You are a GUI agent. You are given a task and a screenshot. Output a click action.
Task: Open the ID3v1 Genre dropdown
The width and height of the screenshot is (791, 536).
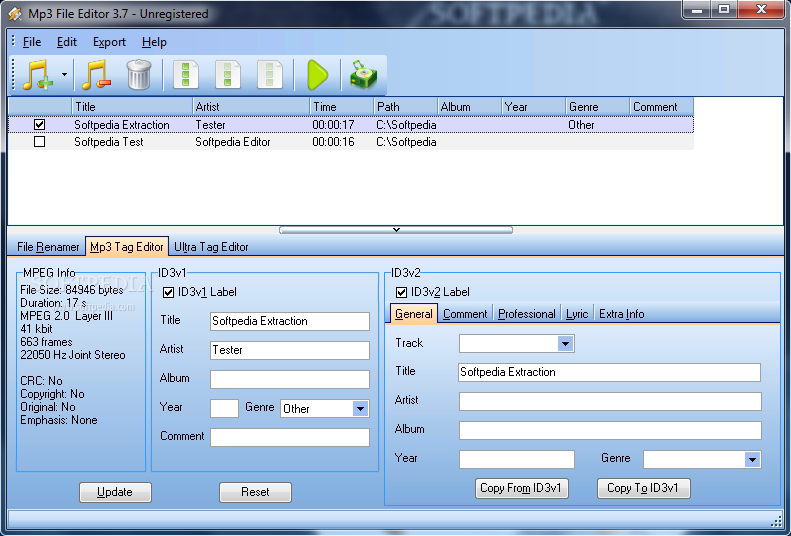tap(360, 409)
